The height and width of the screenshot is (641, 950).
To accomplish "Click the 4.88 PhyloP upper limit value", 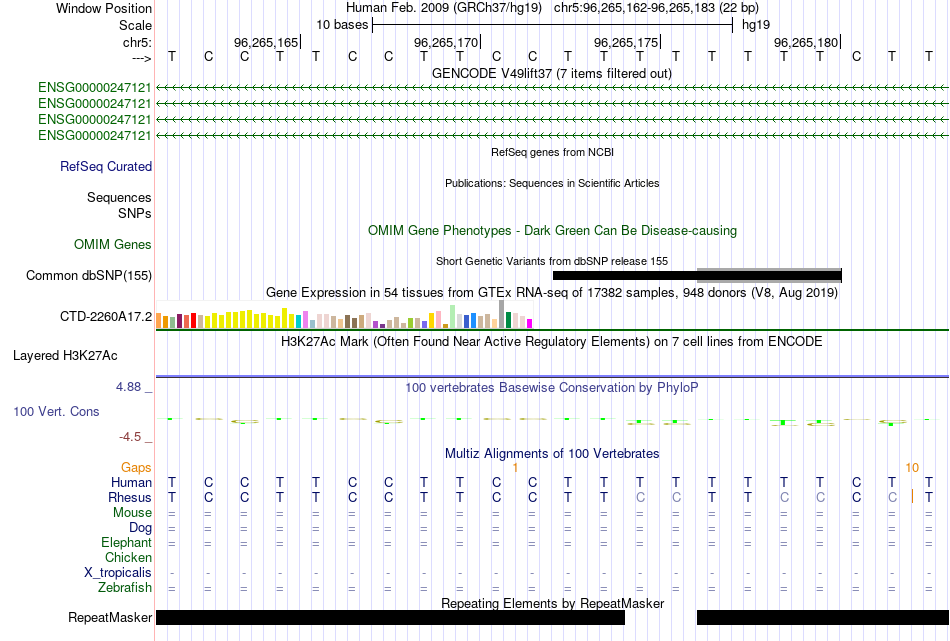I will coord(128,387).
